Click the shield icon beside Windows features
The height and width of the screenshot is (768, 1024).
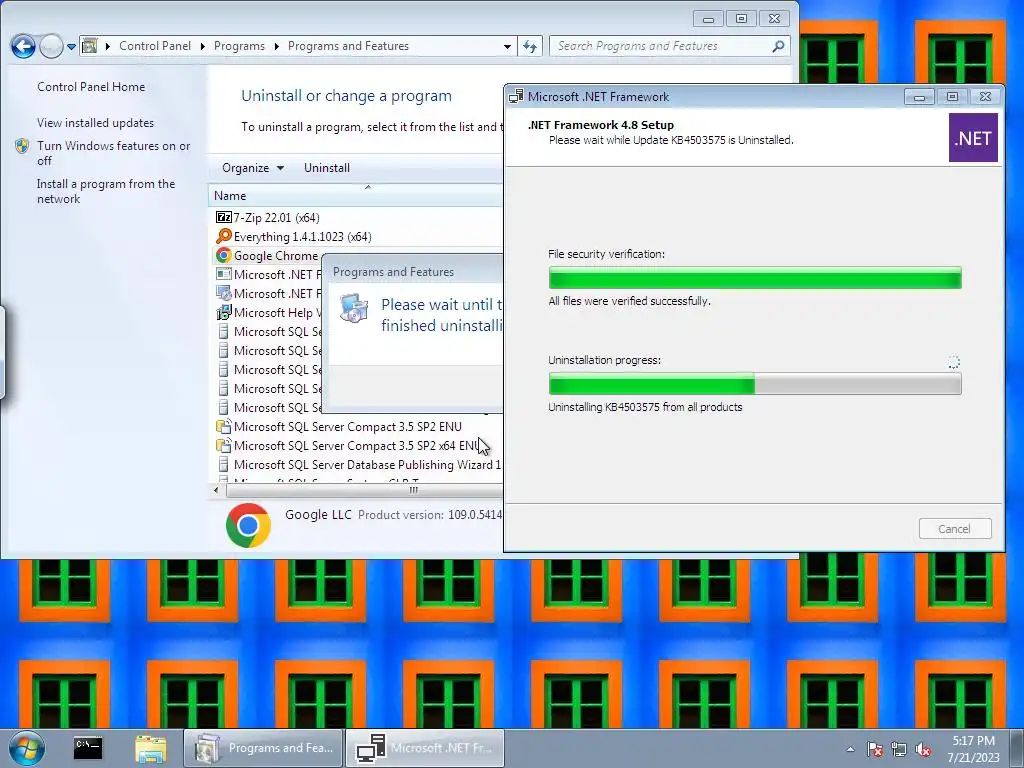(x=22, y=146)
